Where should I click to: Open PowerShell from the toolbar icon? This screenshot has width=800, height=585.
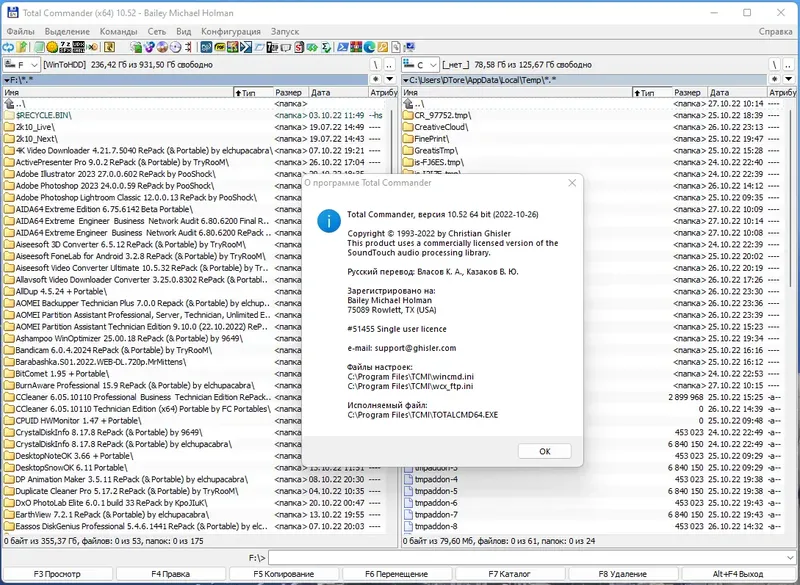point(343,47)
